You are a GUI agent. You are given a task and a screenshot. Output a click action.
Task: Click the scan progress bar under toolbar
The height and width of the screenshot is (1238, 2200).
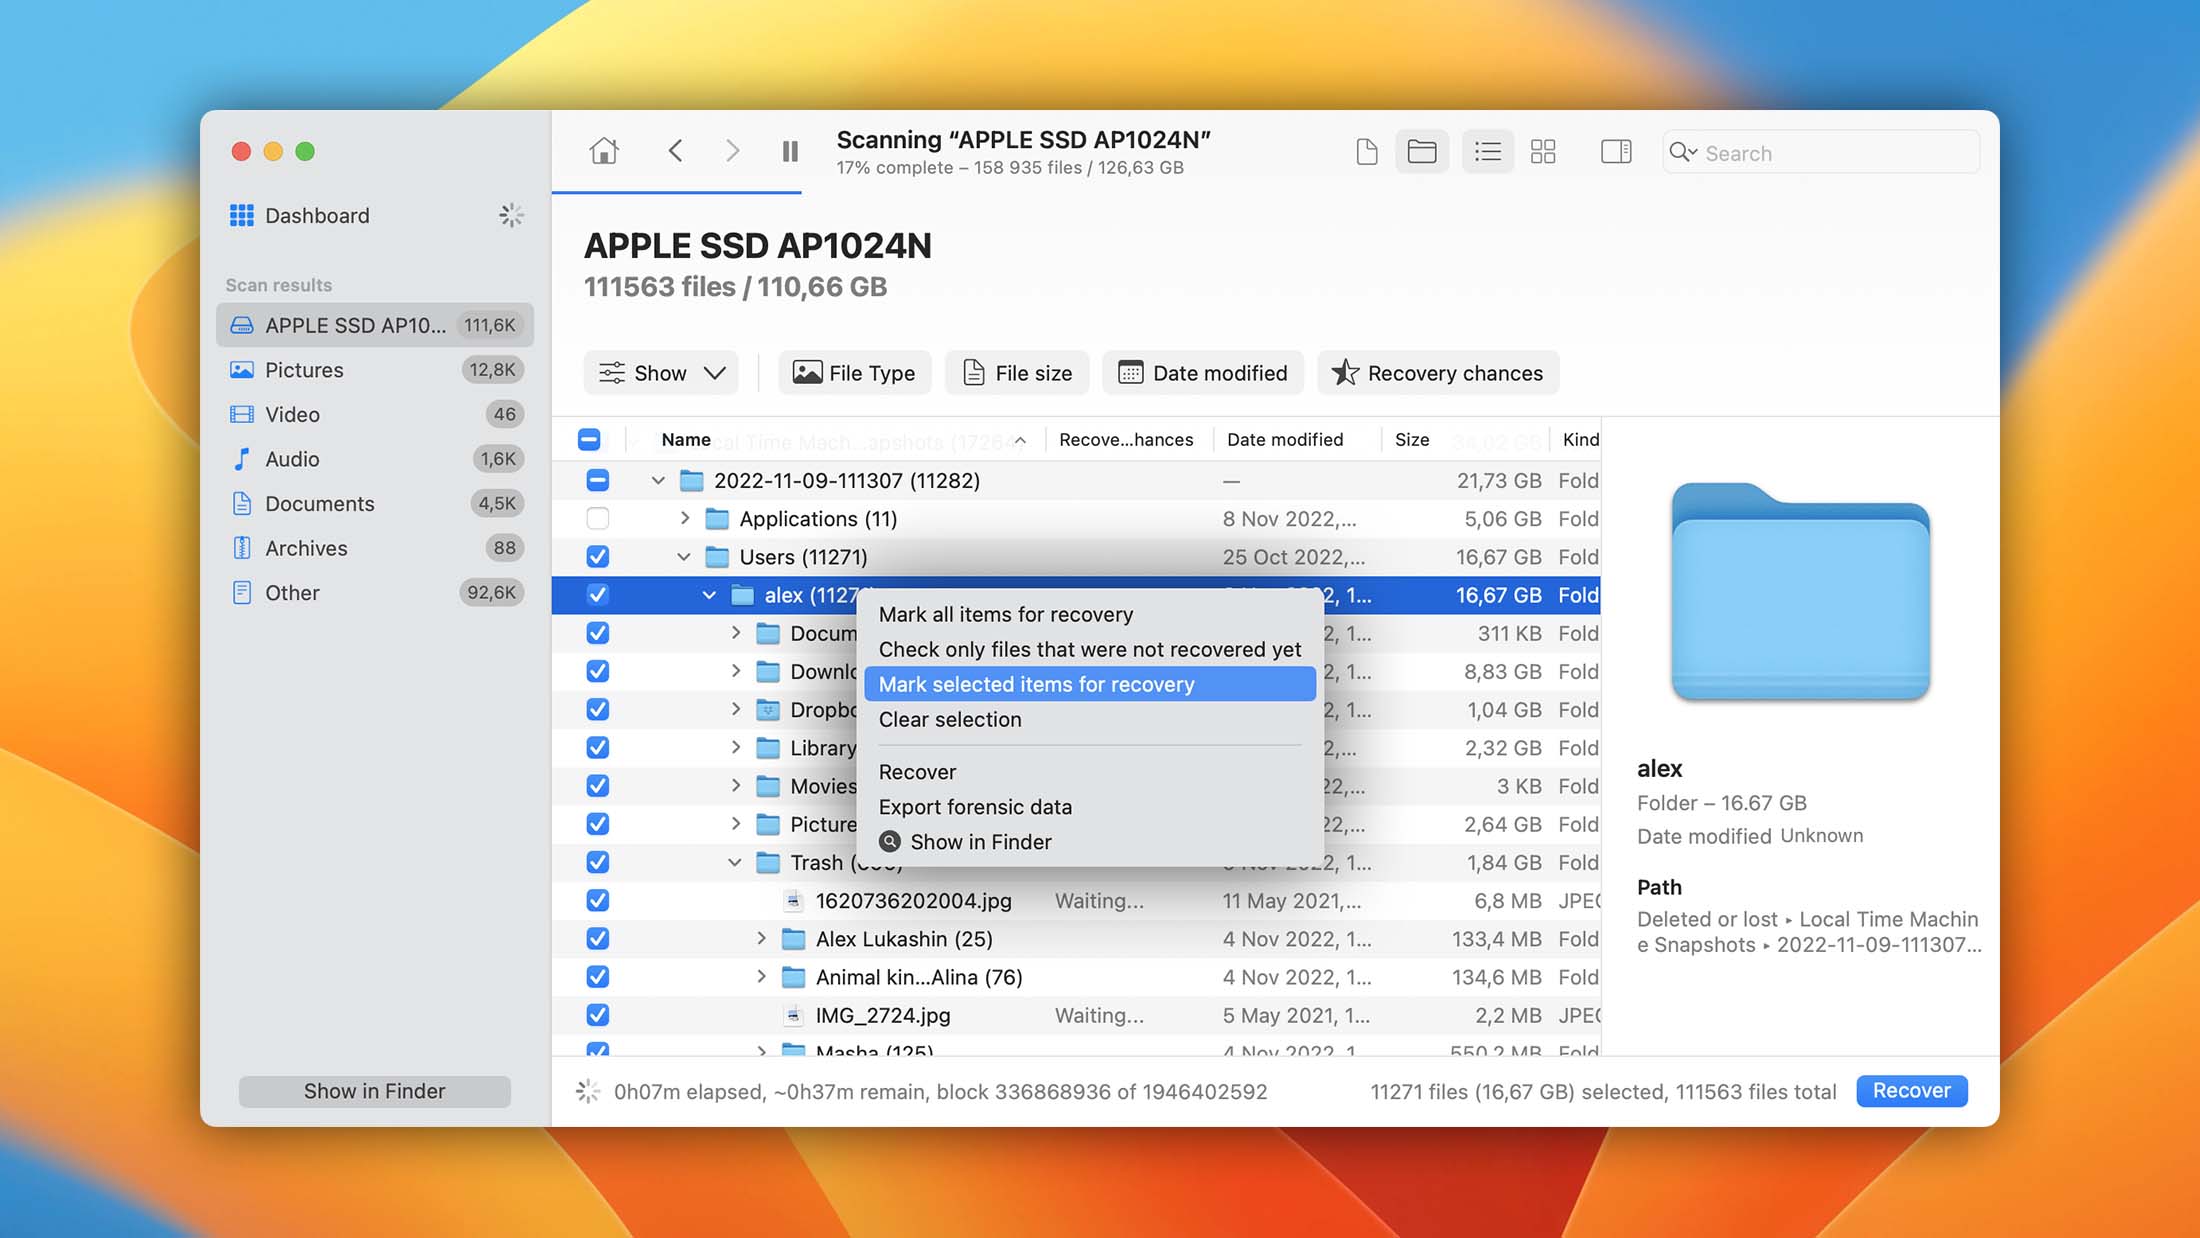(x=677, y=191)
